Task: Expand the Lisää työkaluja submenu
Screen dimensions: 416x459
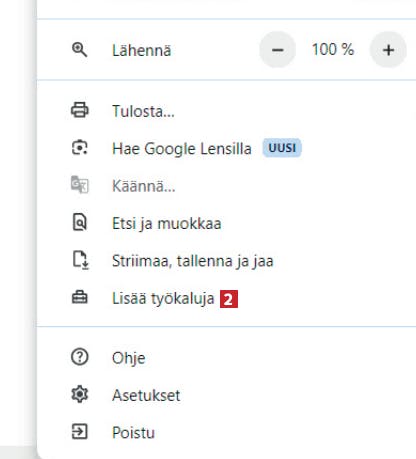Action: click(227, 298)
